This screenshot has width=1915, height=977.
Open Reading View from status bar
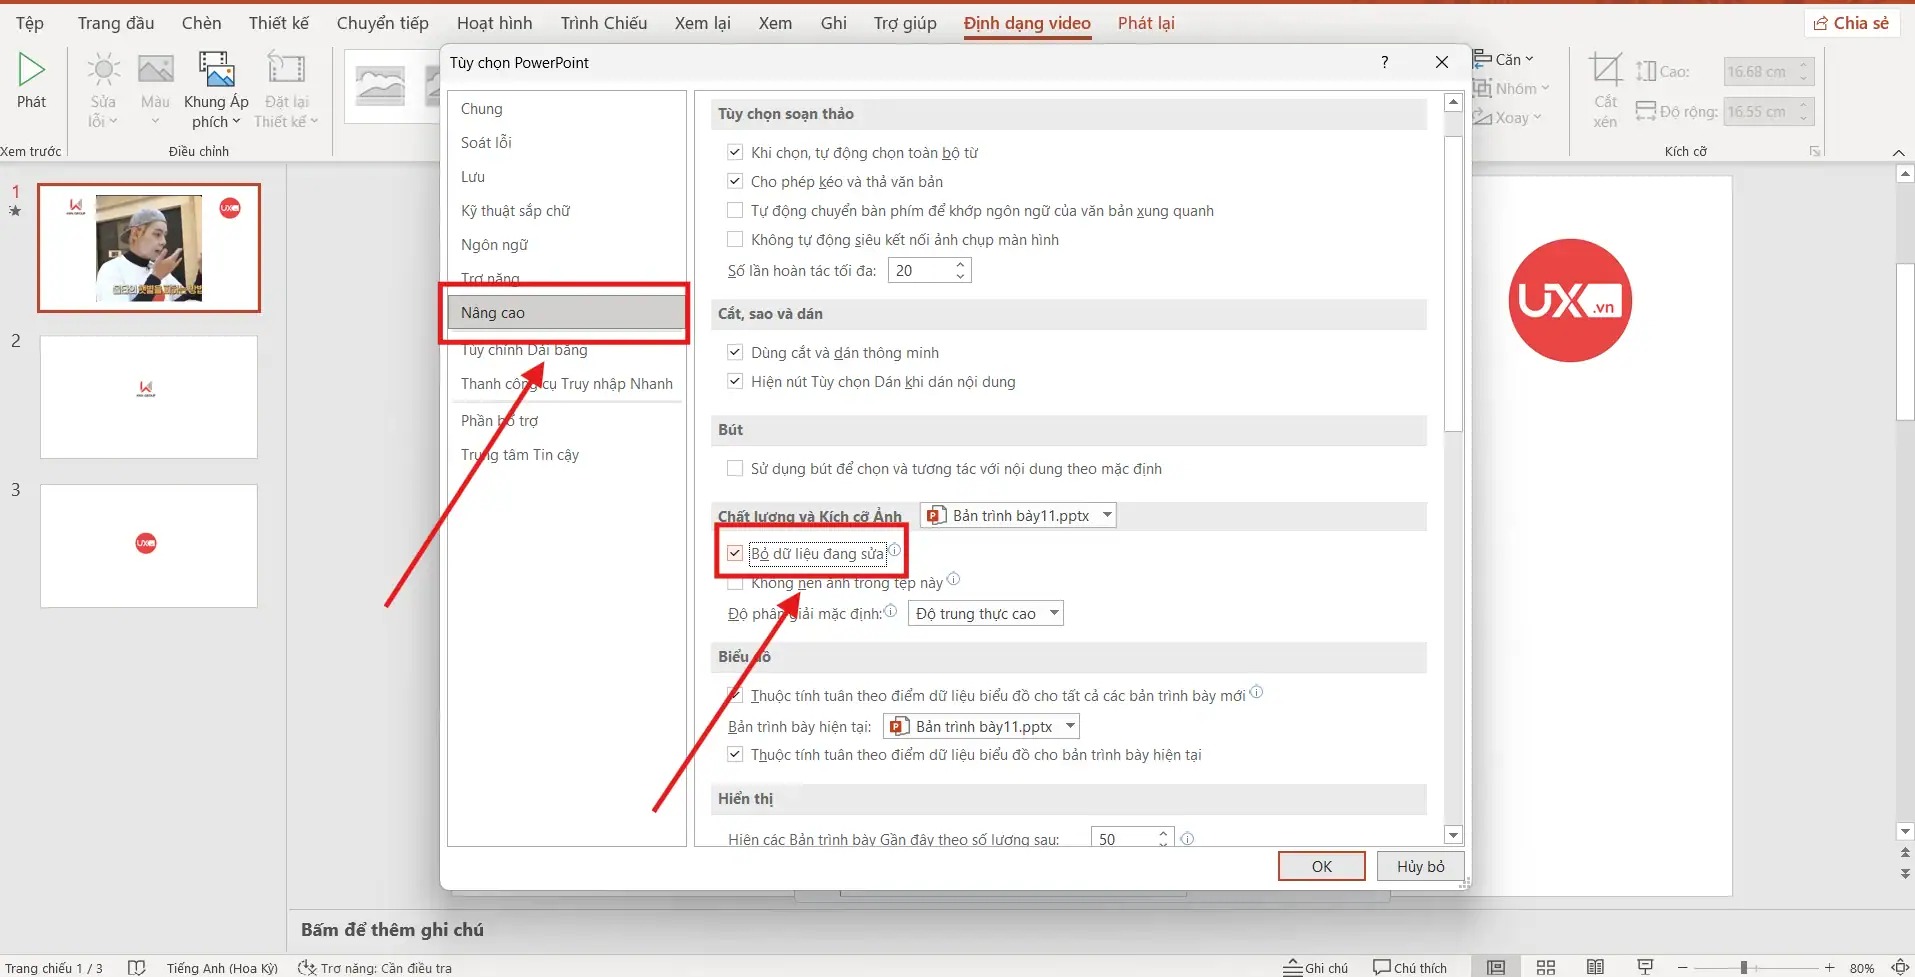[1595, 967]
